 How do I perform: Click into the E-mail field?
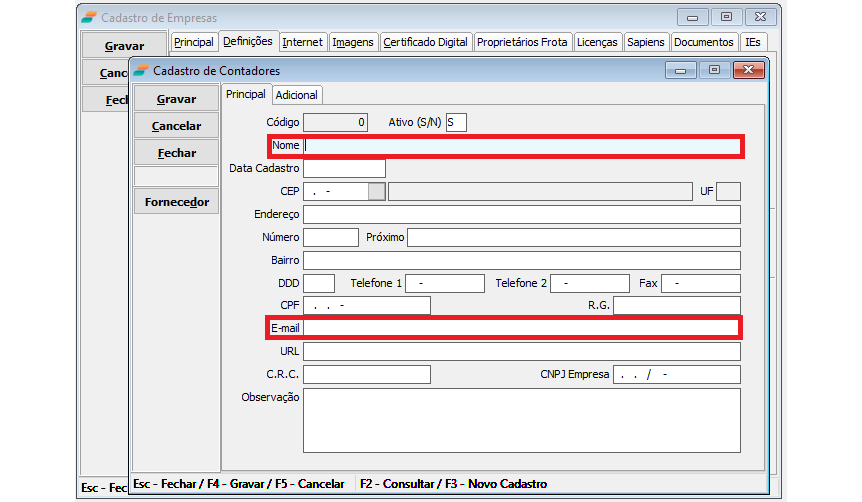click(x=521, y=328)
